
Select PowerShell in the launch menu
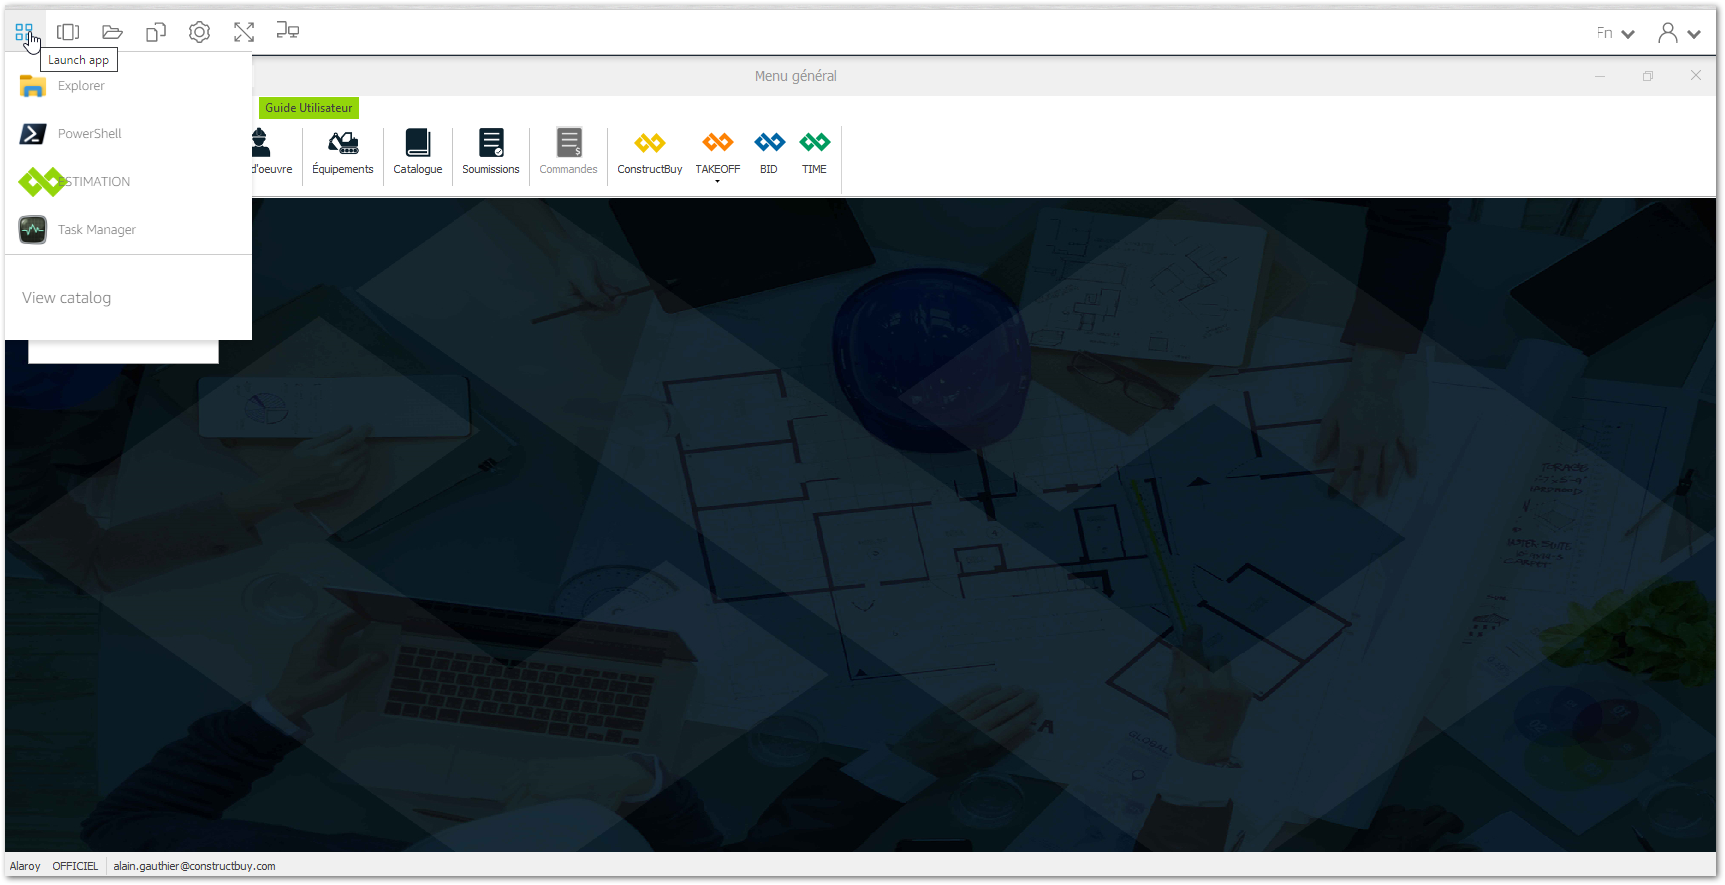tap(89, 134)
